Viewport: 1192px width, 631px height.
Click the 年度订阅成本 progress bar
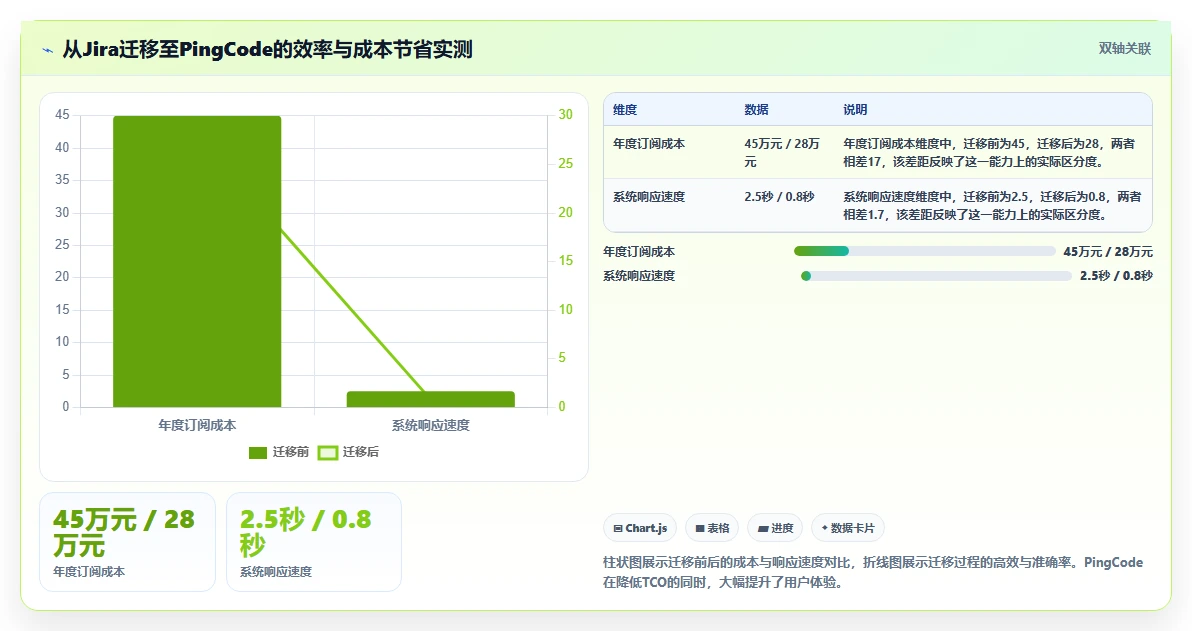click(924, 252)
